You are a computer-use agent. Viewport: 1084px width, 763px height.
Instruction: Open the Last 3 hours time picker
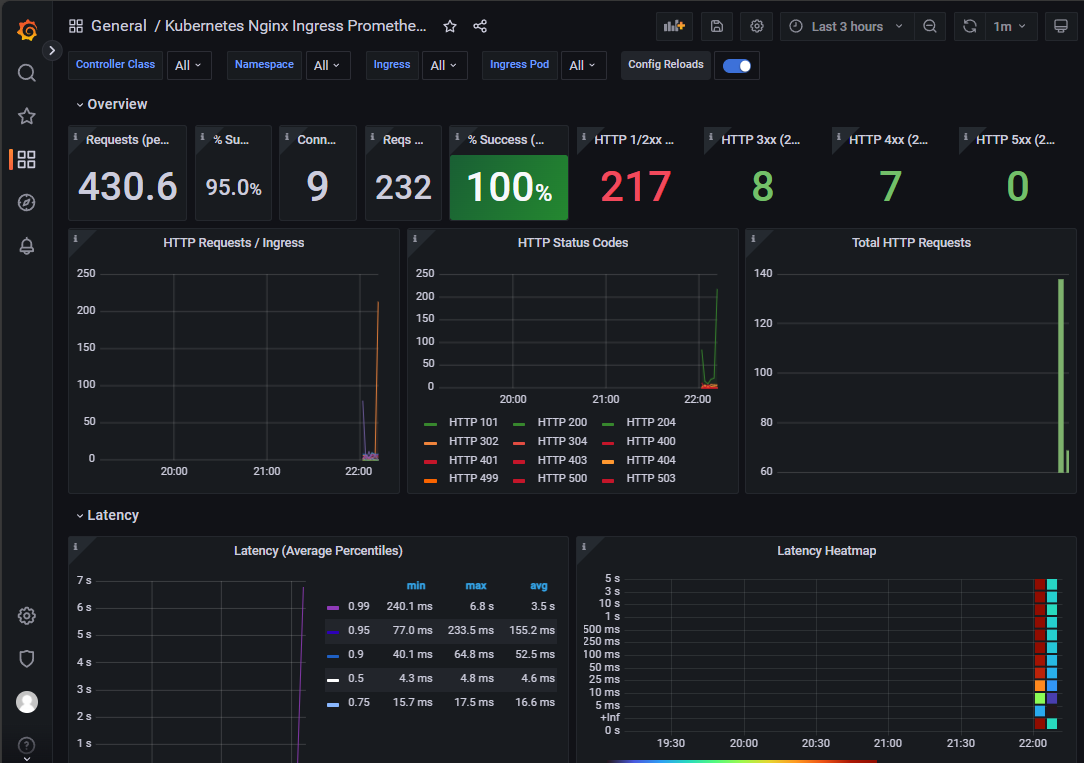click(848, 26)
